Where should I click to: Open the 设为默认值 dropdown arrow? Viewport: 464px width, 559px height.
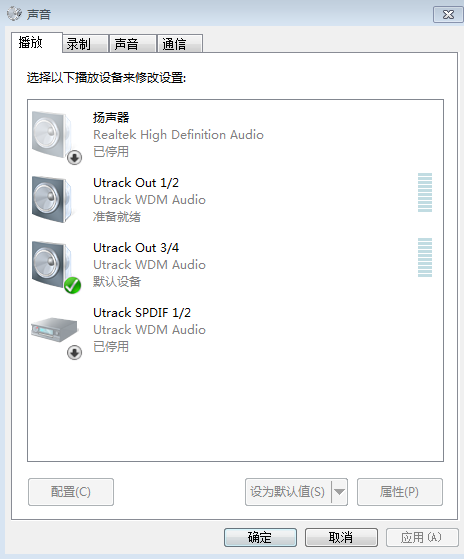[x=340, y=492]
